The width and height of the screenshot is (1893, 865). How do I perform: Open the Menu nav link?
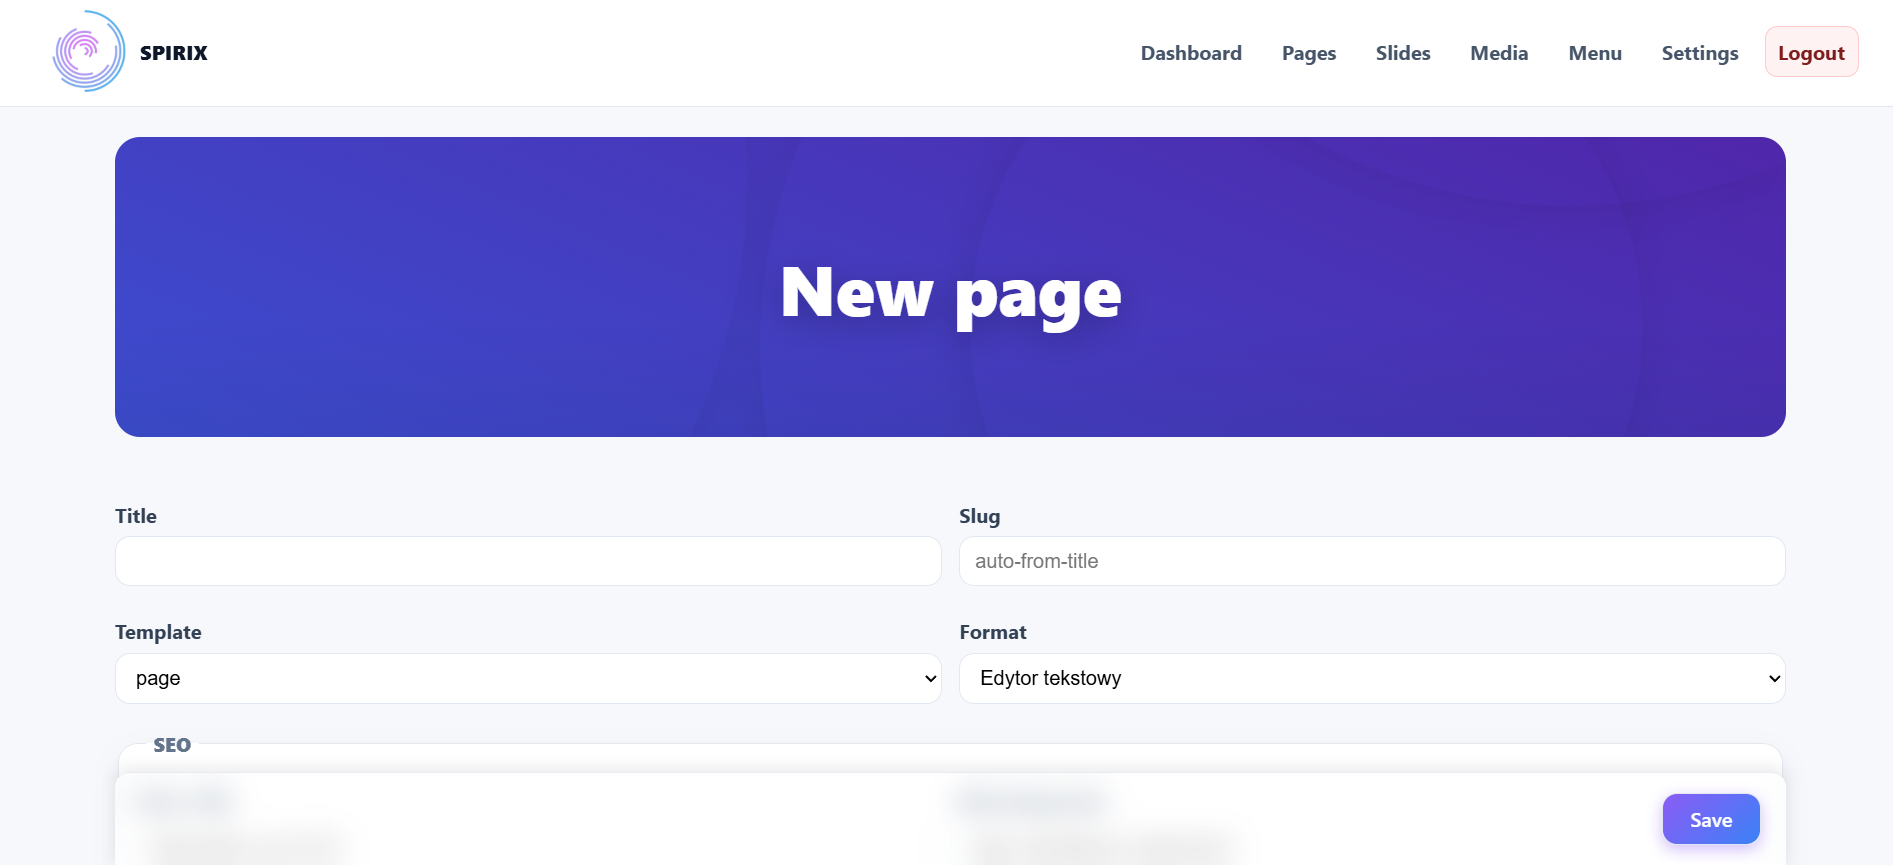(1594, 53)
